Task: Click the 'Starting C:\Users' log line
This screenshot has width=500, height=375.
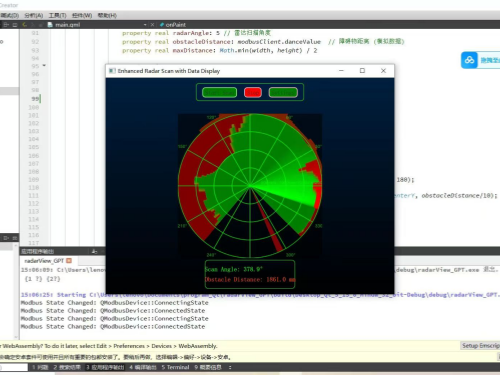Action: pyautogui.click(x=260, y=295)
